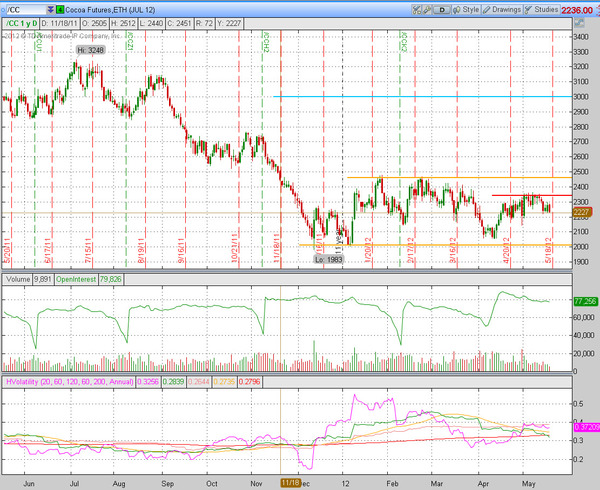Image resolution: width=600 pixels, height=490 pixels.
Task: Click the Sep label on time axis
Action: (167, 484)
